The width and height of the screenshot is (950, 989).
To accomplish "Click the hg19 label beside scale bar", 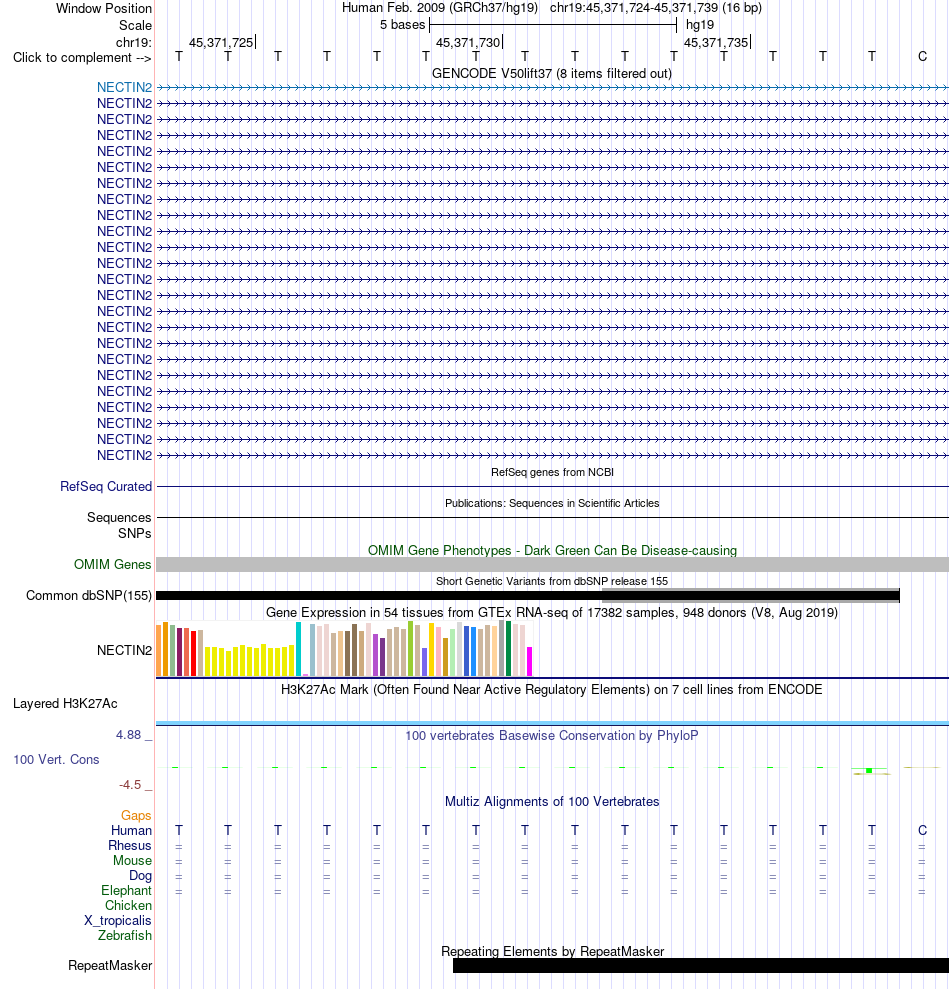I will click(700, 25).
